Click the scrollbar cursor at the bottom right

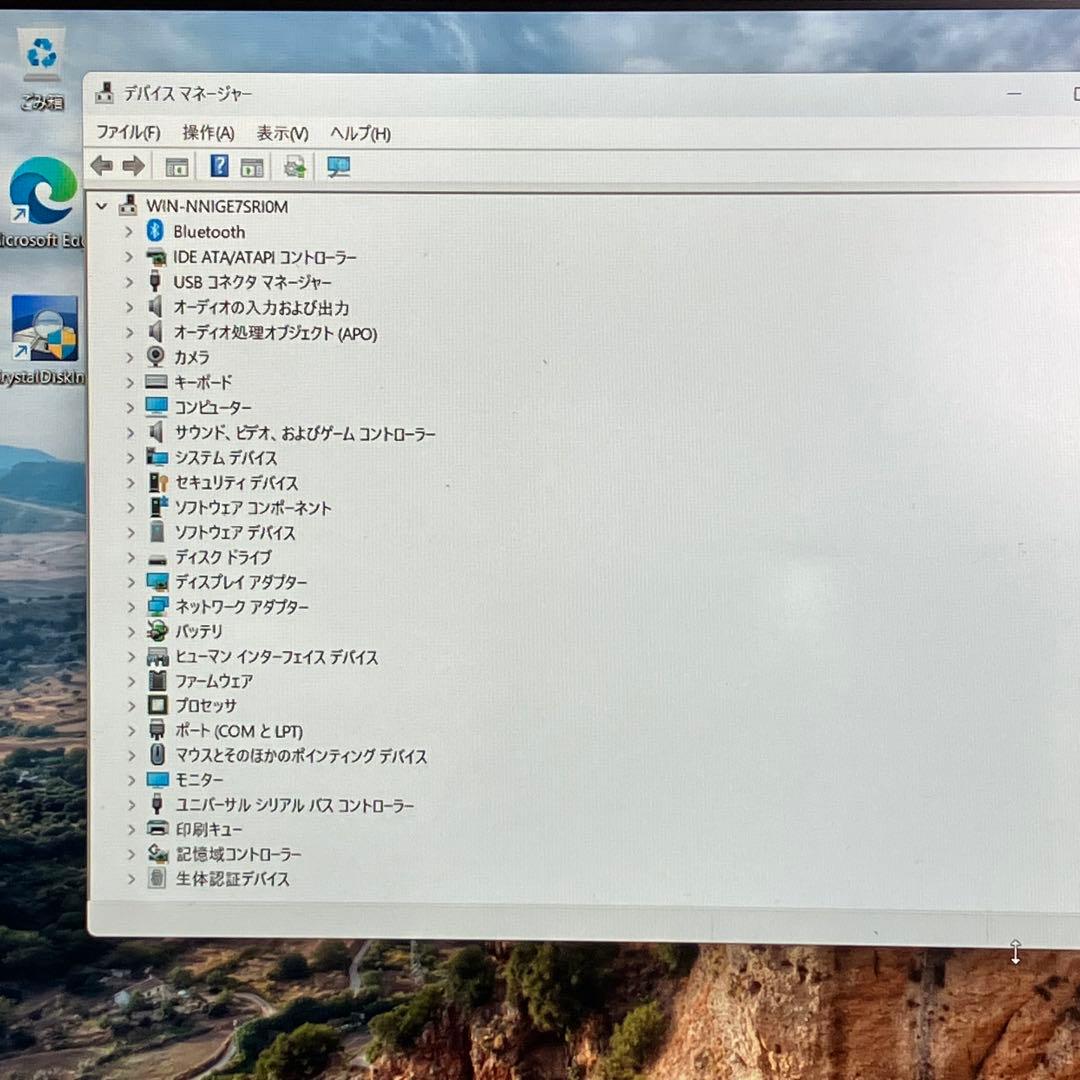(x=1014, y=952)
